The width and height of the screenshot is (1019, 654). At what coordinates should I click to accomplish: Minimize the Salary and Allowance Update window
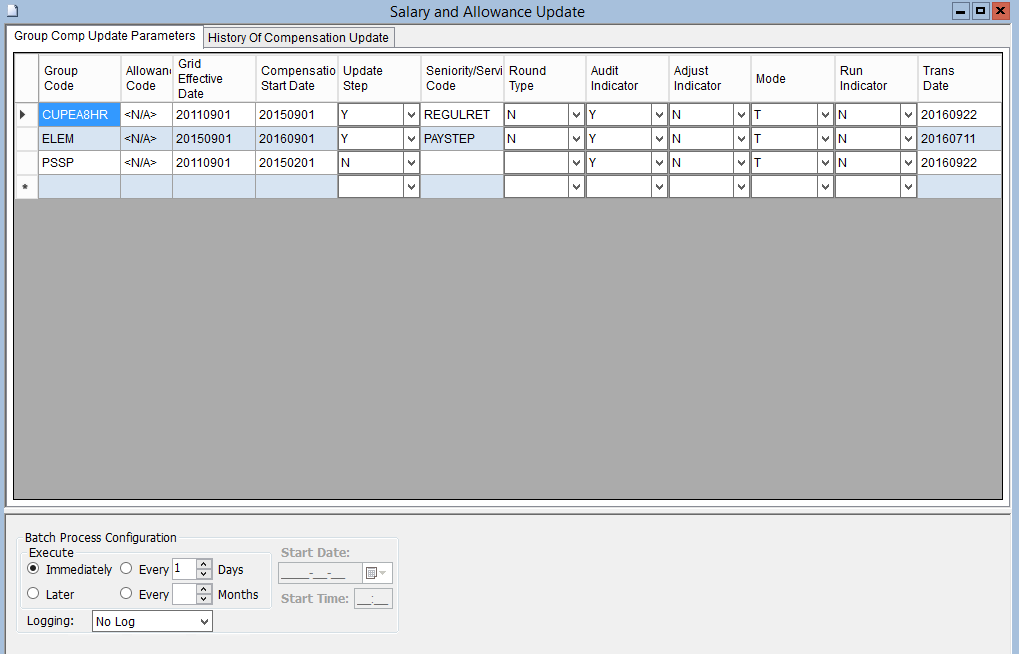961,11
